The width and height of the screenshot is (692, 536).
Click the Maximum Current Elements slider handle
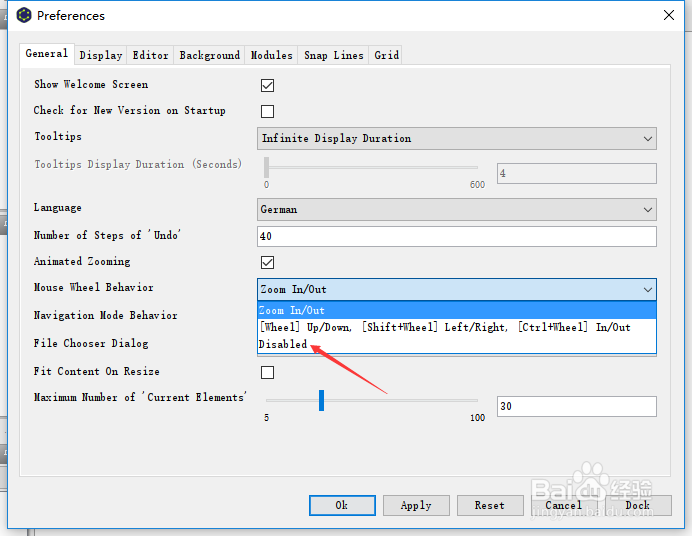pyautogui.click(x=321, y=400)
